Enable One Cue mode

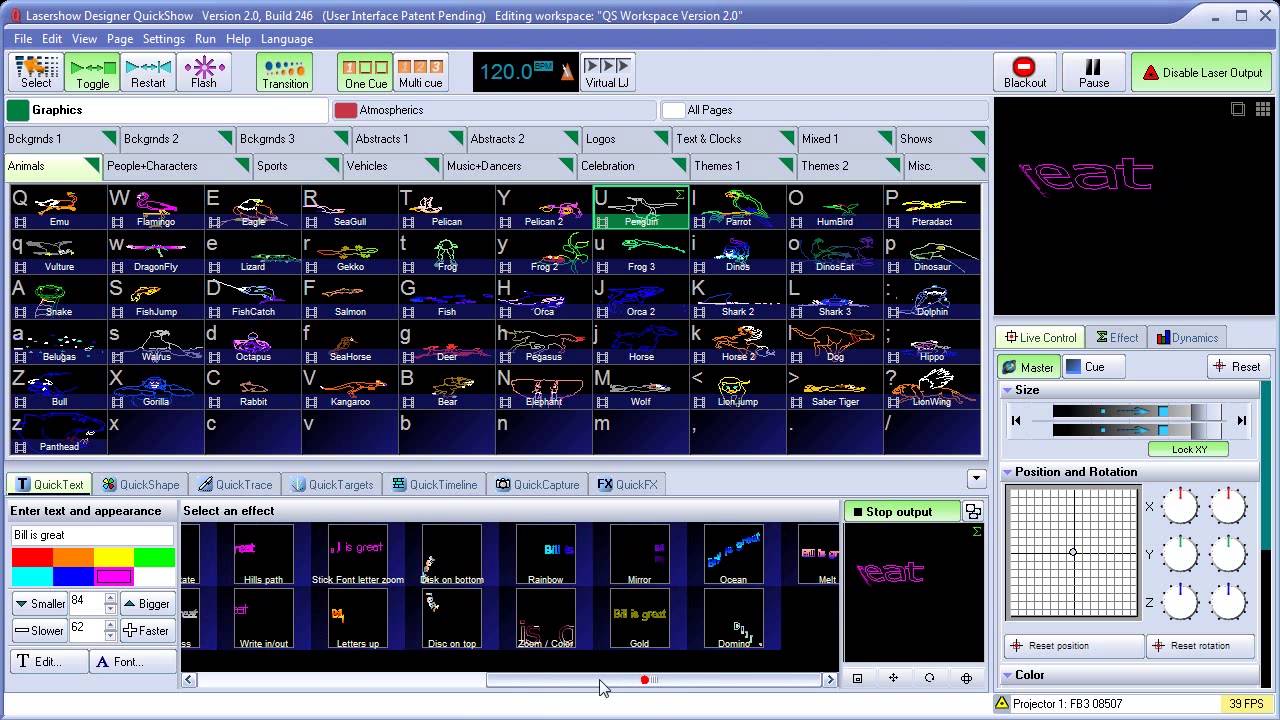tap(365, 72)
